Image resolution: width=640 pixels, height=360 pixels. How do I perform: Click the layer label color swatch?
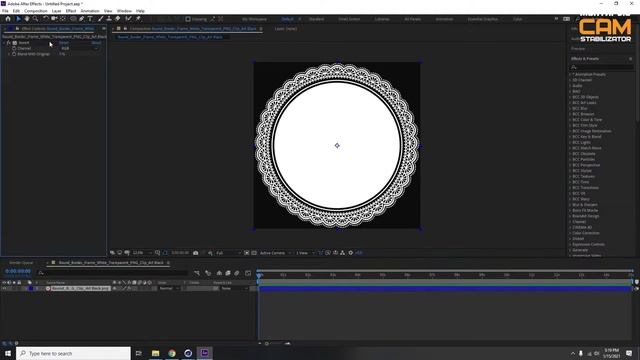click(31, 289)
